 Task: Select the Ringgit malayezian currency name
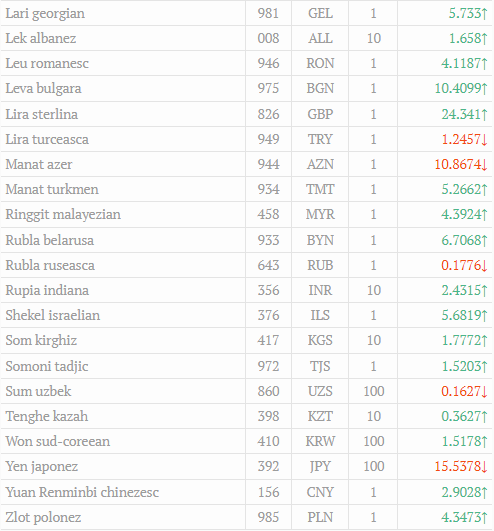click(x=63, y=215)
